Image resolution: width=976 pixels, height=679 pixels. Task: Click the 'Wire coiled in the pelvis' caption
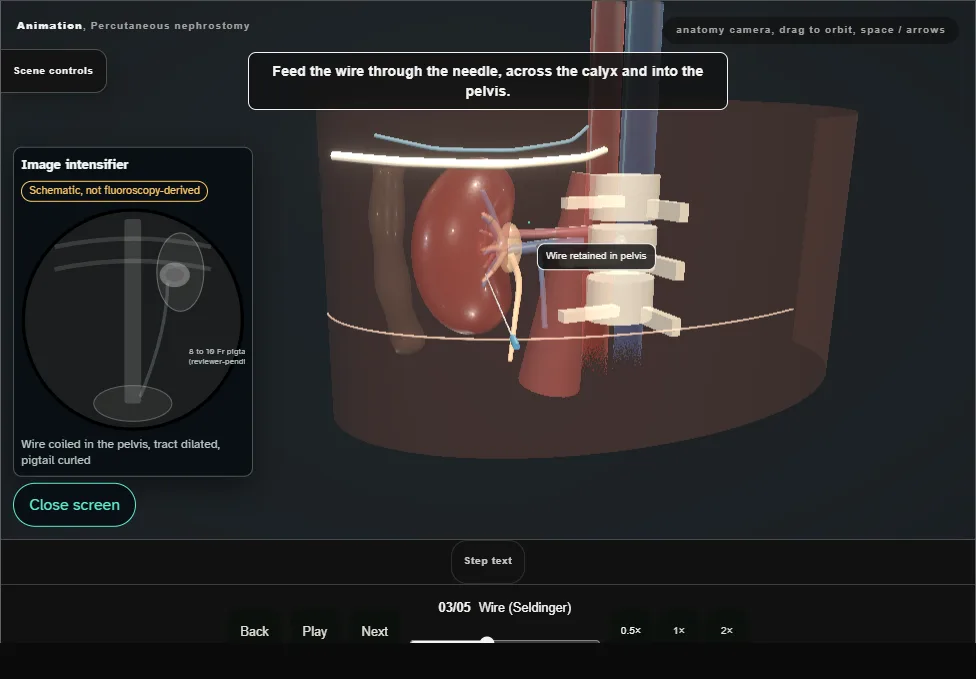[x=120, y=452]
